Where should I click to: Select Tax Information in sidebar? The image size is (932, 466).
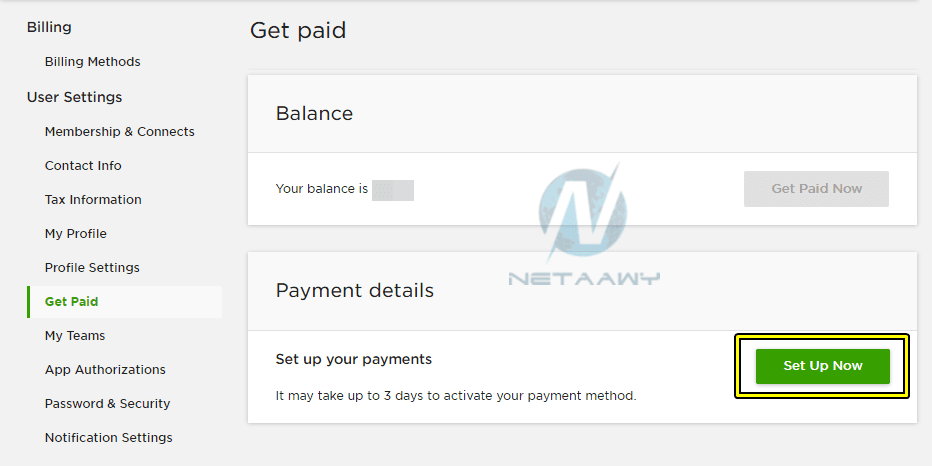tap(93, 200)
